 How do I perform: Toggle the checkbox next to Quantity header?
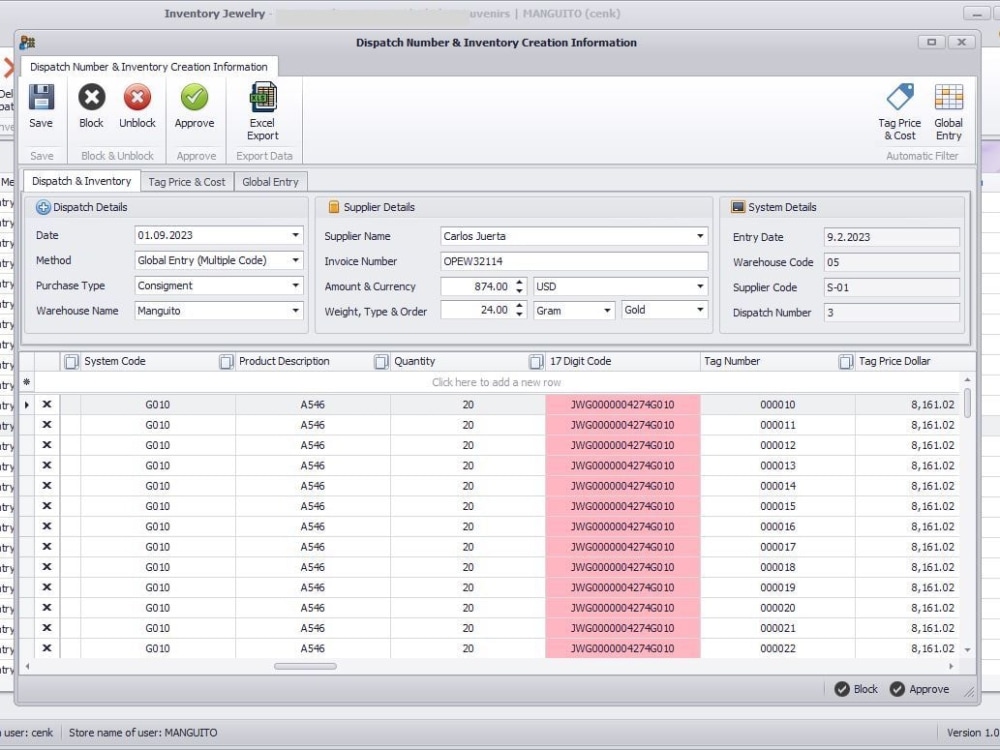pos(381,361)
